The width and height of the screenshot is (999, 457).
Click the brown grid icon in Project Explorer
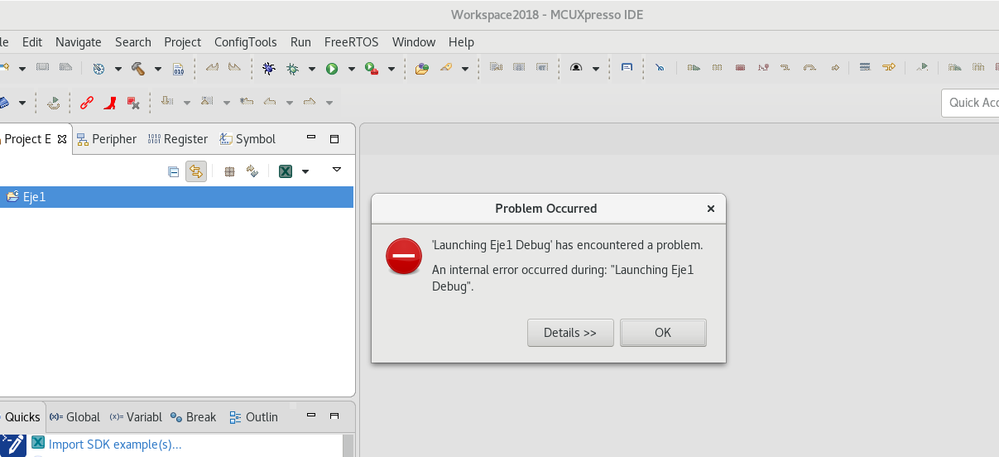coord(230,171)
